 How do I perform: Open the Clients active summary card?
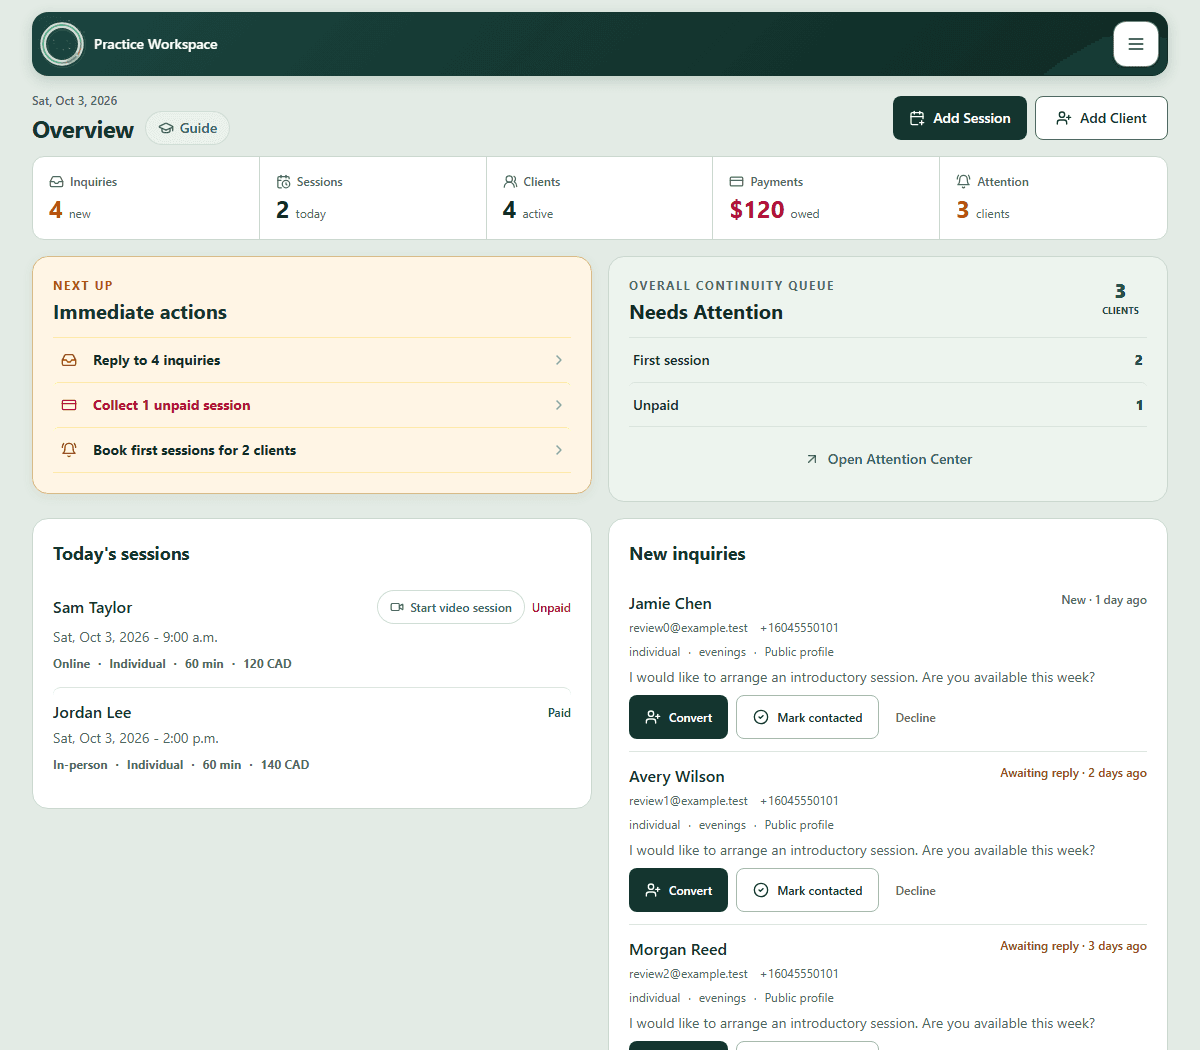pos(600,198)
